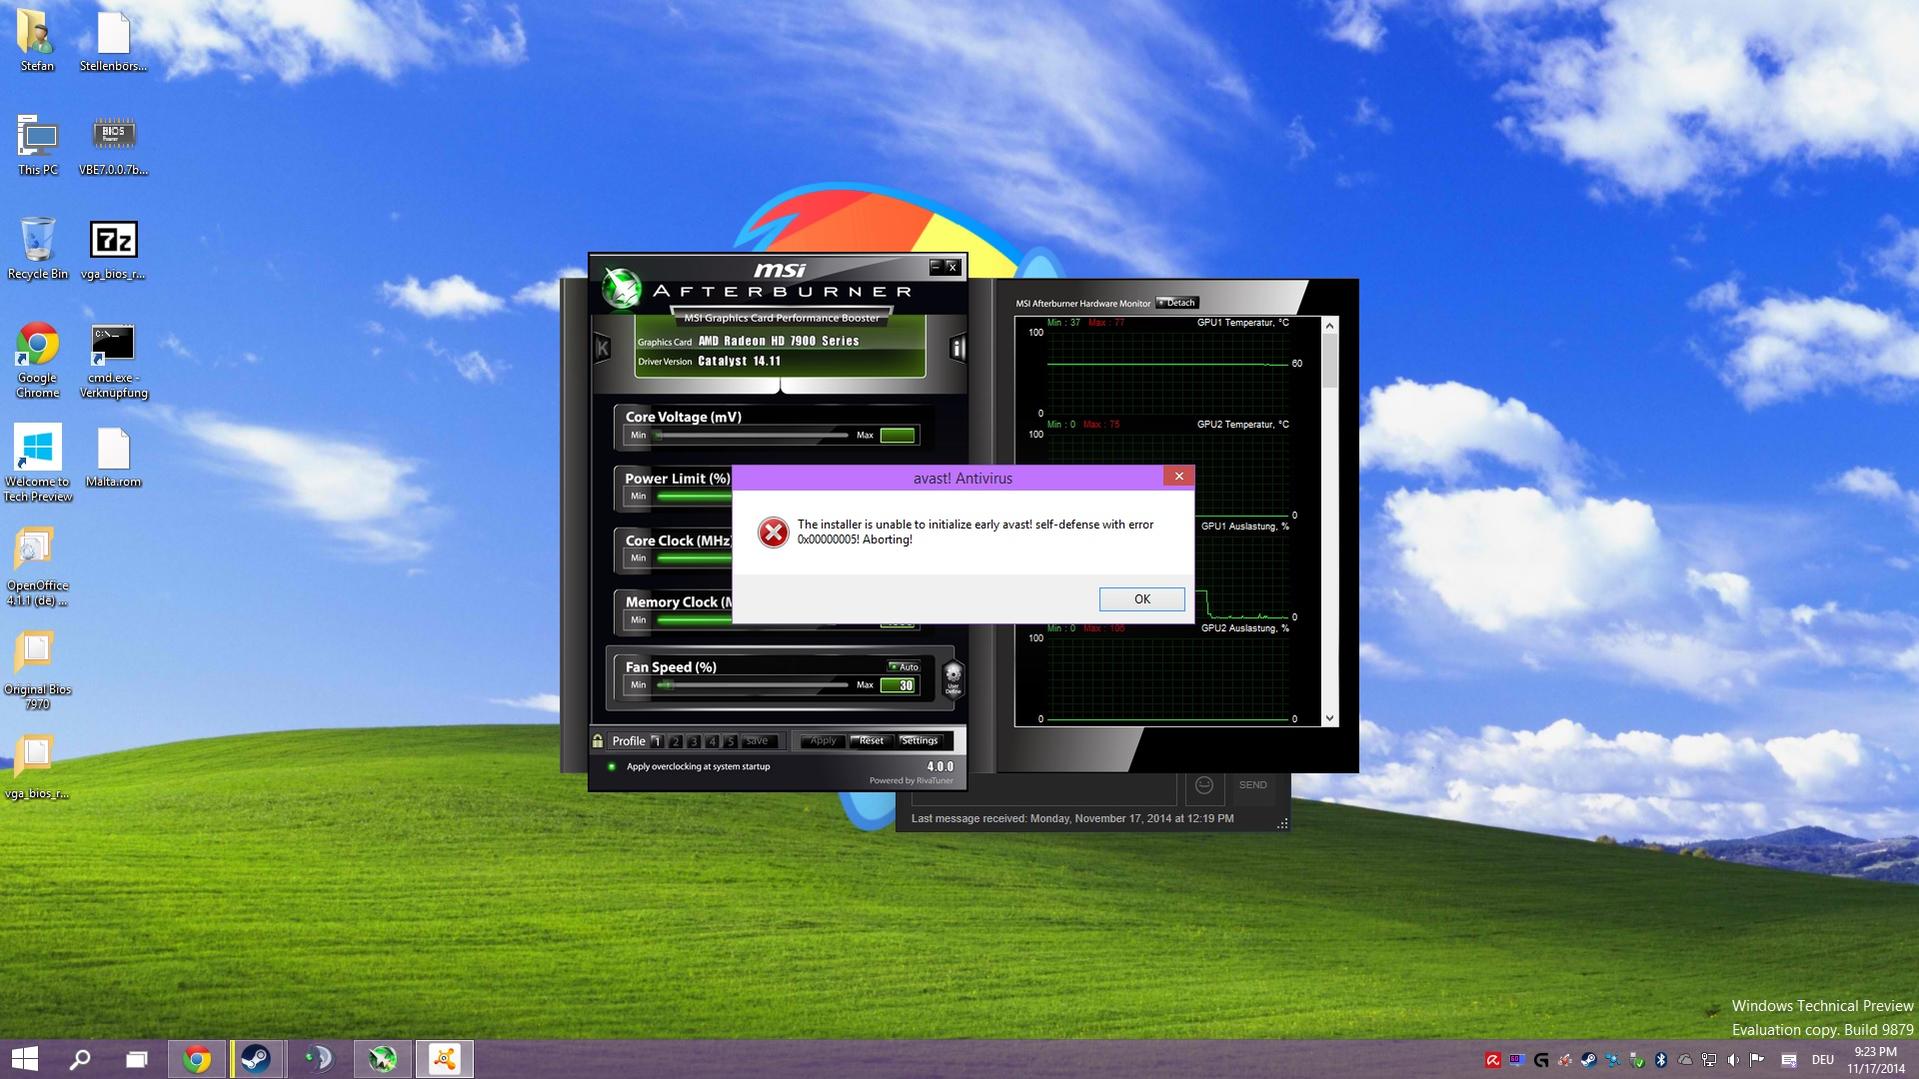This screenshot has height=1079, width=1919.
Task: Open the Windows Start menu
Action: click(24, 1059)
